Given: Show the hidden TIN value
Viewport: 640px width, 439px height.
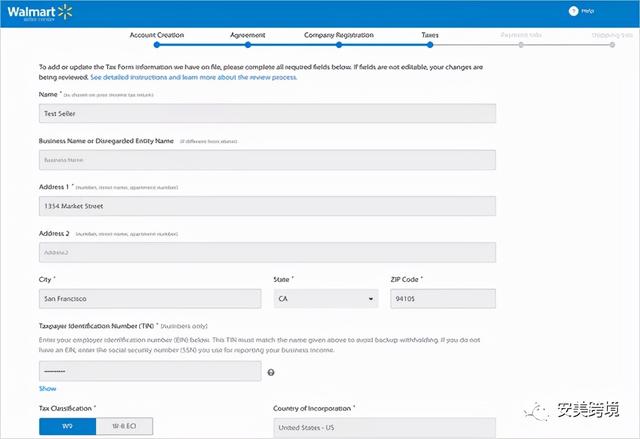Looking at the screenshot, I should 47,388.
